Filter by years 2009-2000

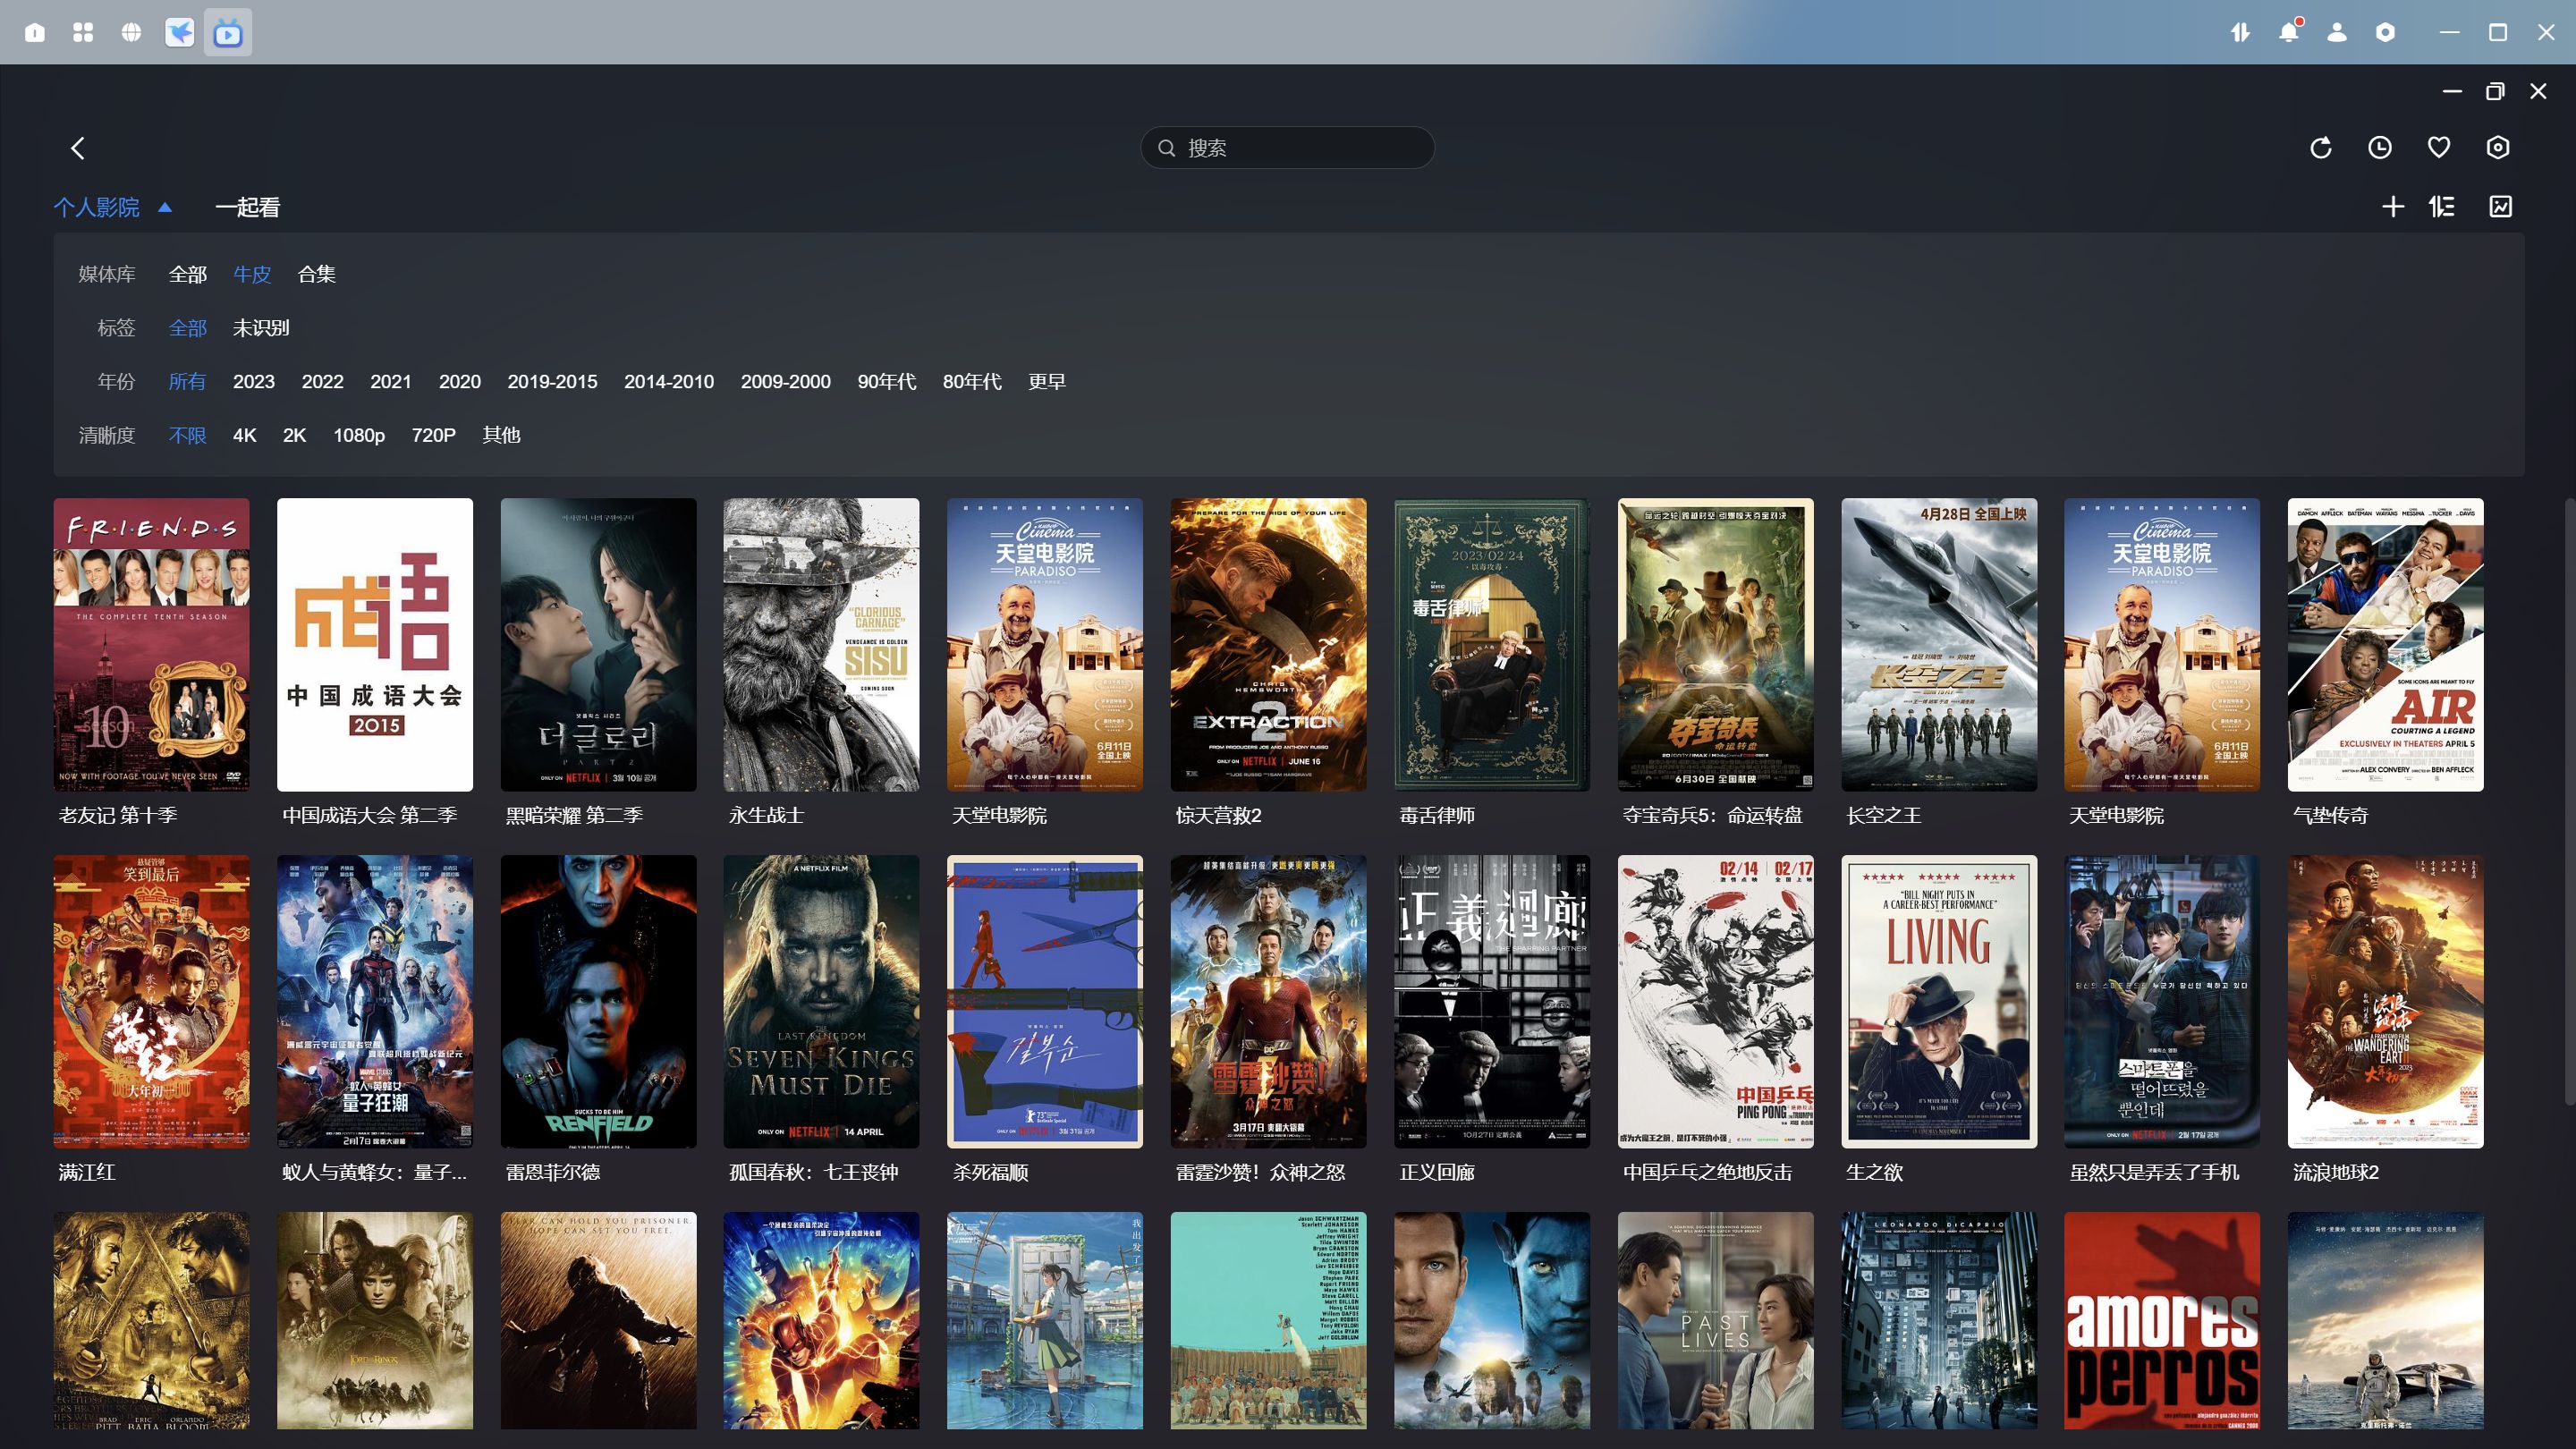(786, 382)
